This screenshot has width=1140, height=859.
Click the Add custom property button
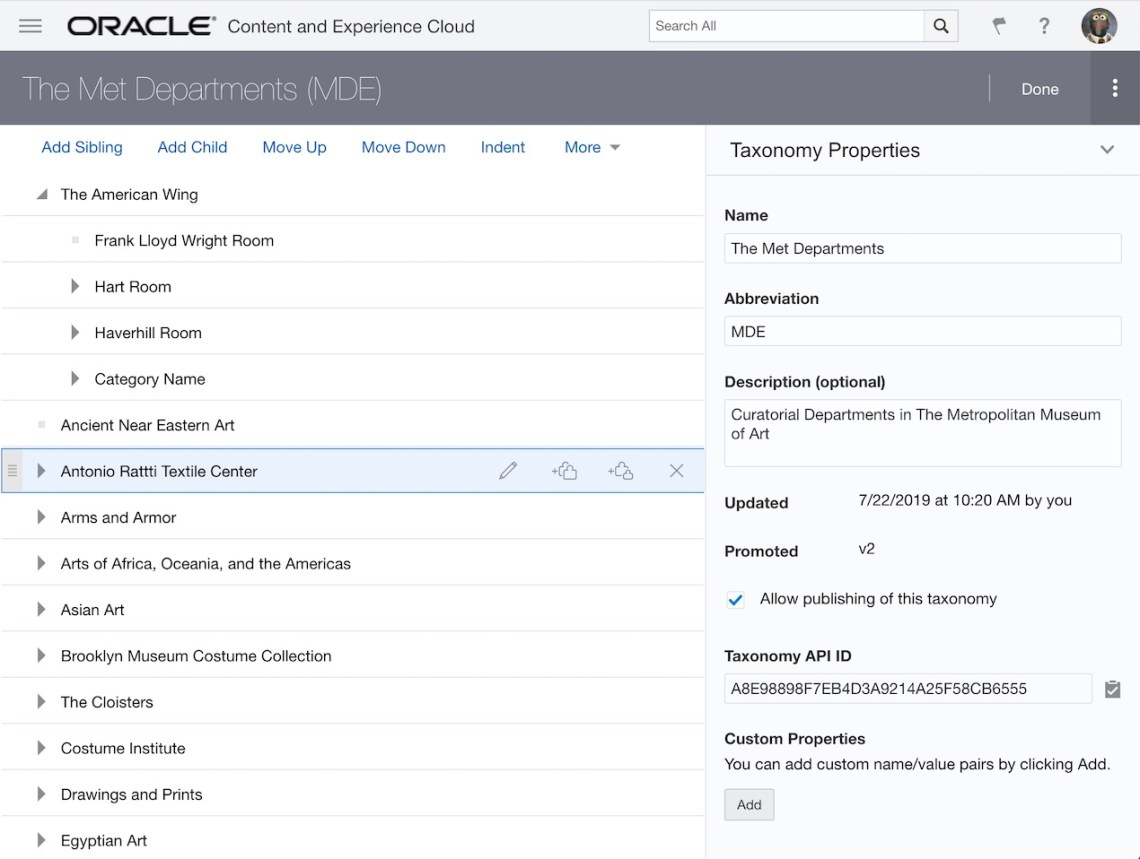click(x=749, y=805)
